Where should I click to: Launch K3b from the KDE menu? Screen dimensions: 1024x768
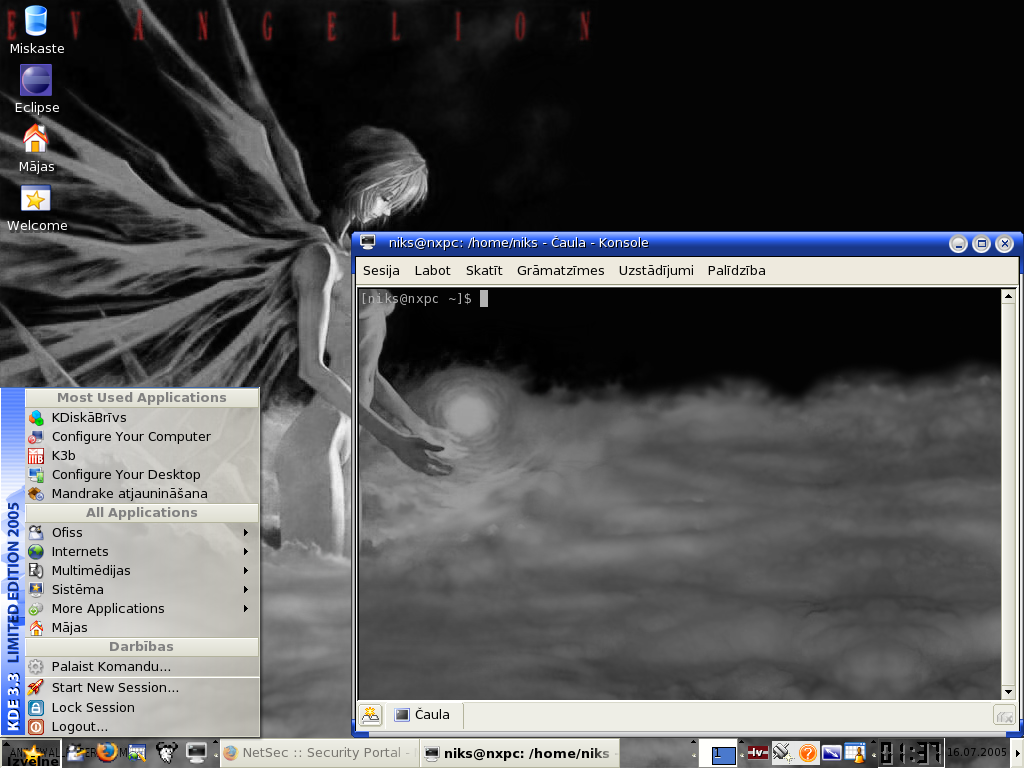[142, 455]
